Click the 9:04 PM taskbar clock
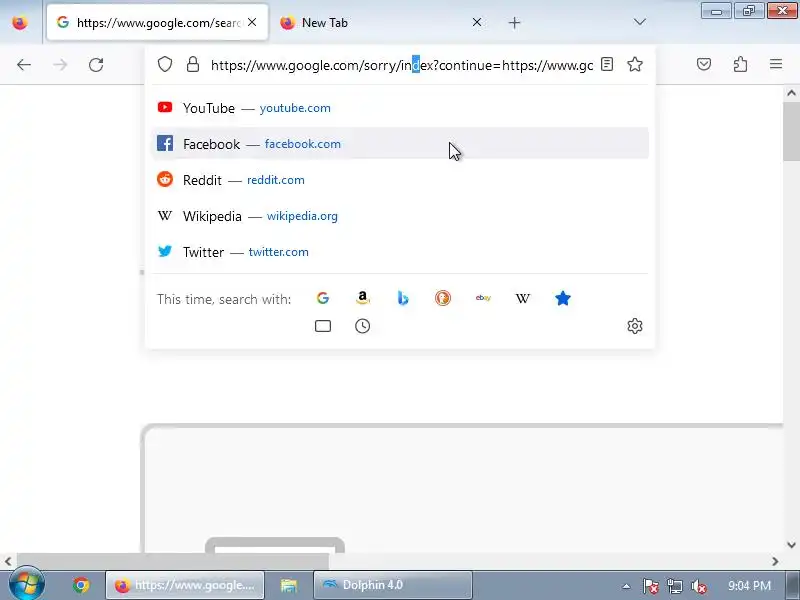The width and height of the screenshot is (800, 600). (x=749, y=585)
